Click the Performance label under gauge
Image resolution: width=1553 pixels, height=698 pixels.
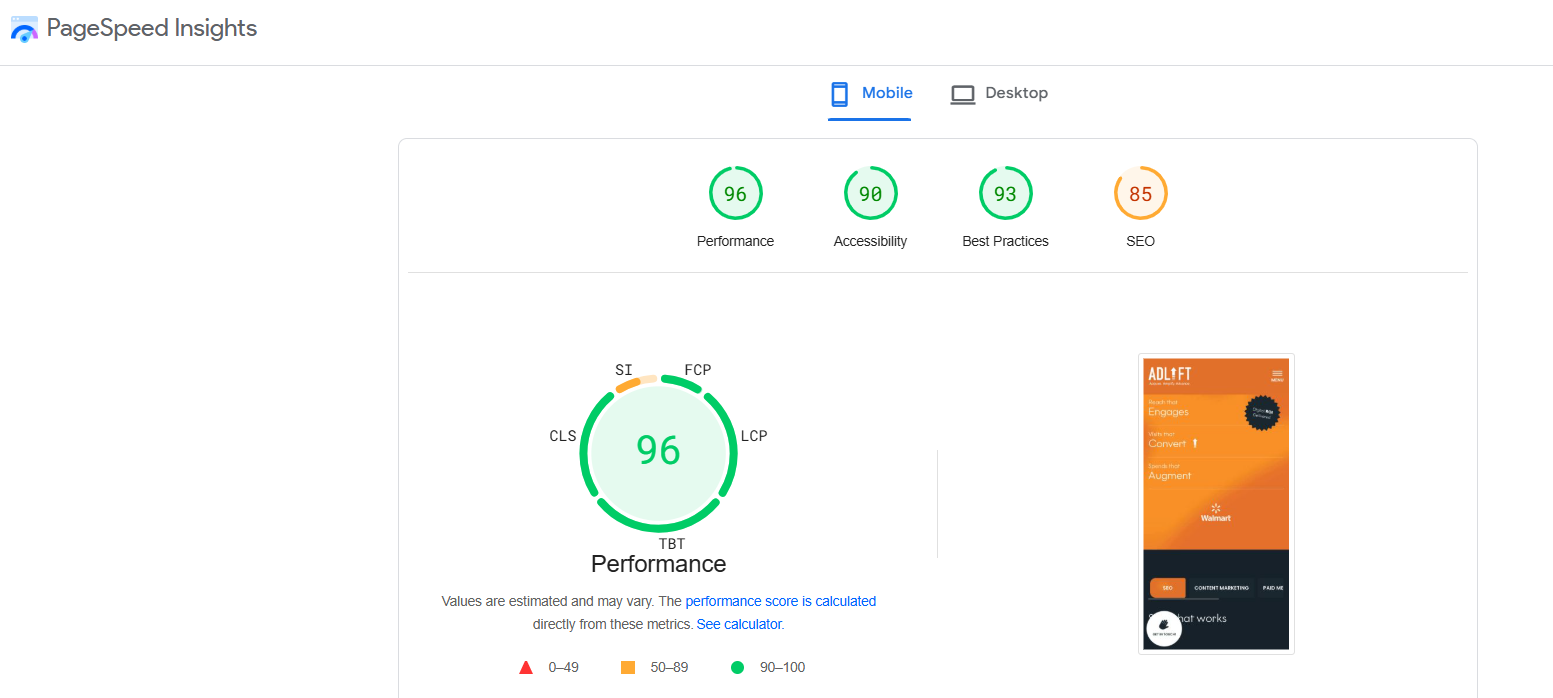(735, 241)
